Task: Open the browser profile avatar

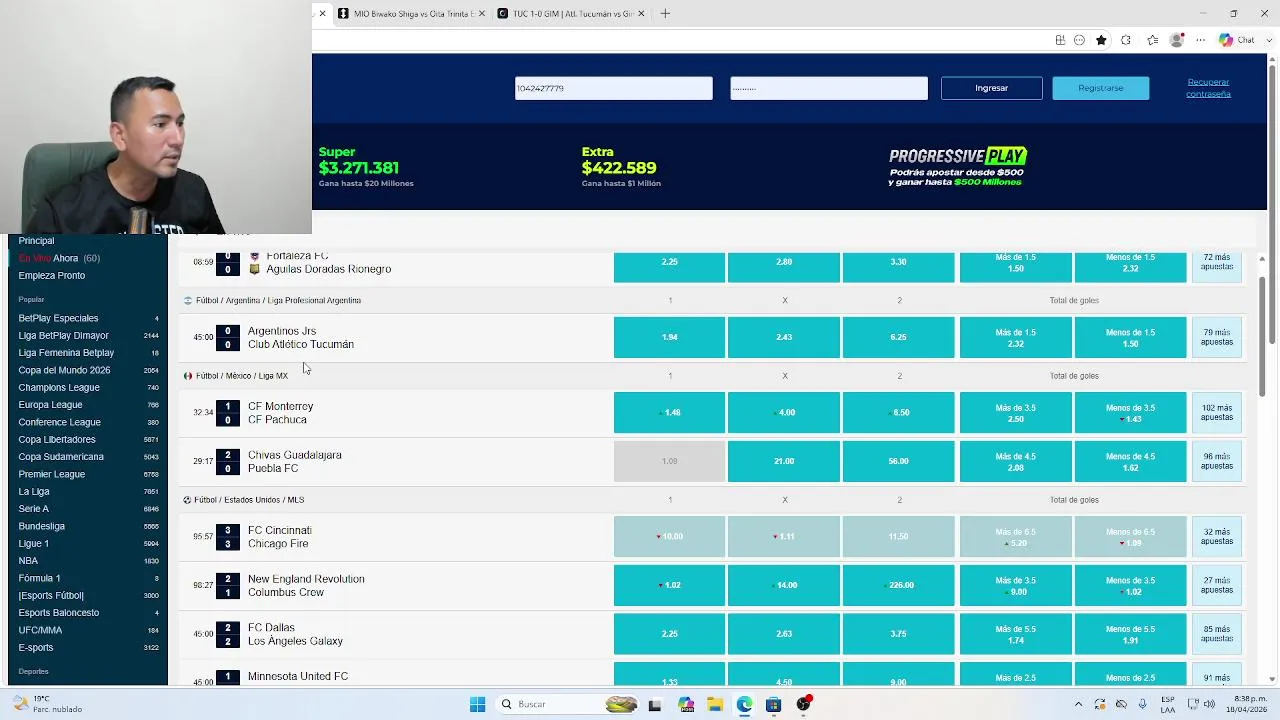Action: click(x=1177, y=40)
